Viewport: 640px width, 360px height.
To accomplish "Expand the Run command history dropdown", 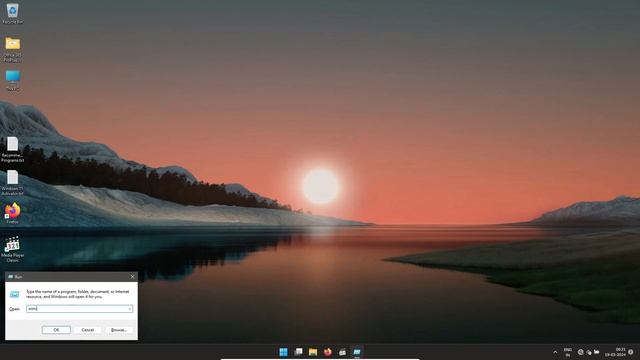I will (130, 309).
